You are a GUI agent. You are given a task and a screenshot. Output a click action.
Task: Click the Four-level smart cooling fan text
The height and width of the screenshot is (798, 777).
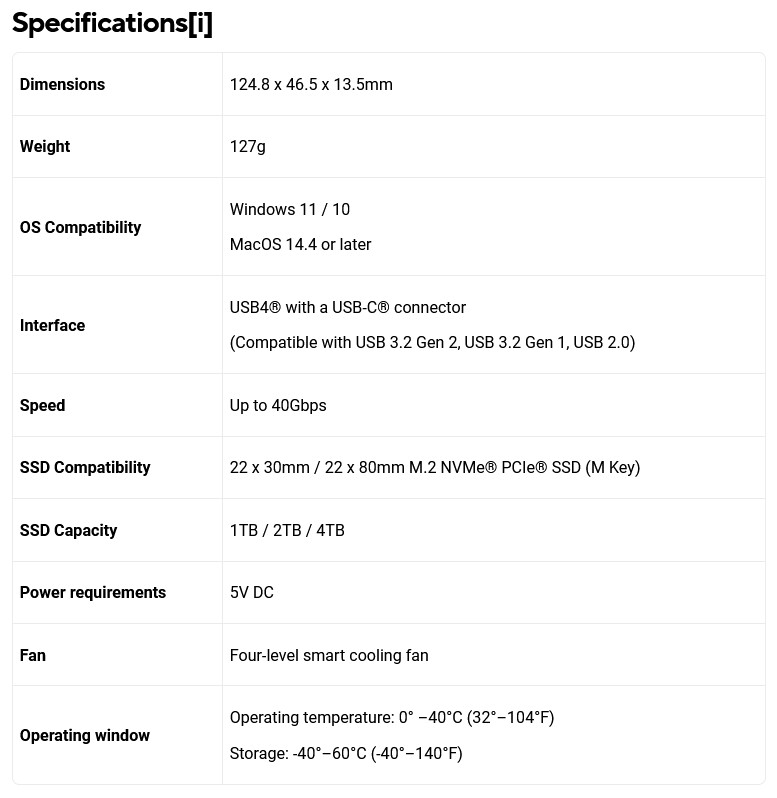(x=329, y=656)
